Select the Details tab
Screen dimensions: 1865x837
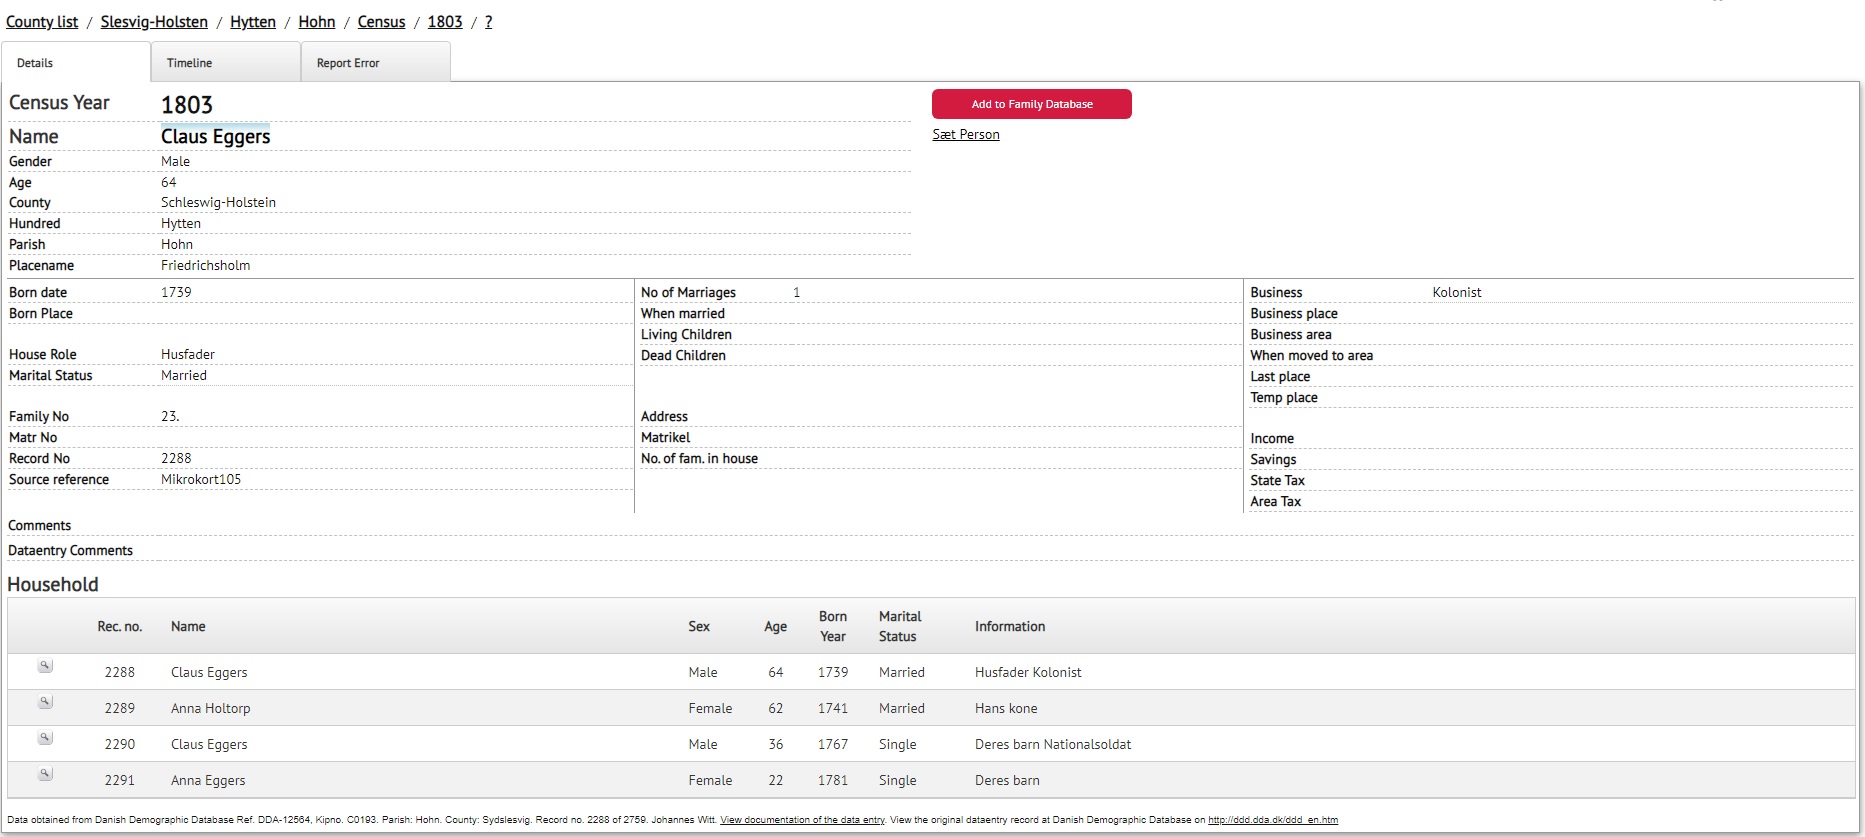click(35, 63)
